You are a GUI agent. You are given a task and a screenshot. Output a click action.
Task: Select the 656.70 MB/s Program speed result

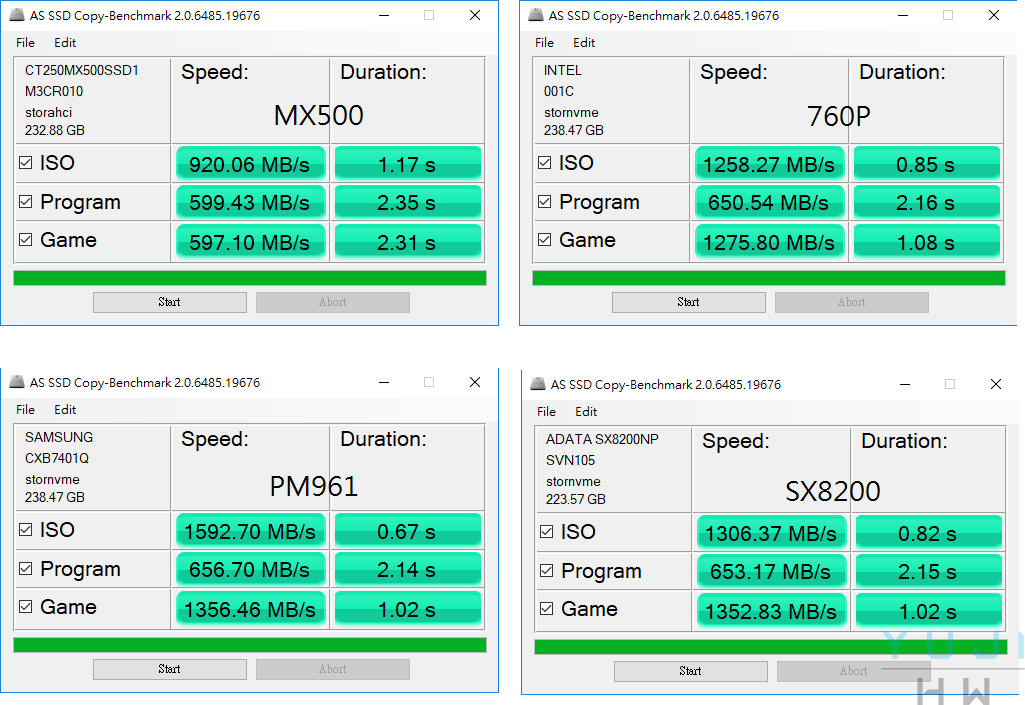tap(250, 569)
